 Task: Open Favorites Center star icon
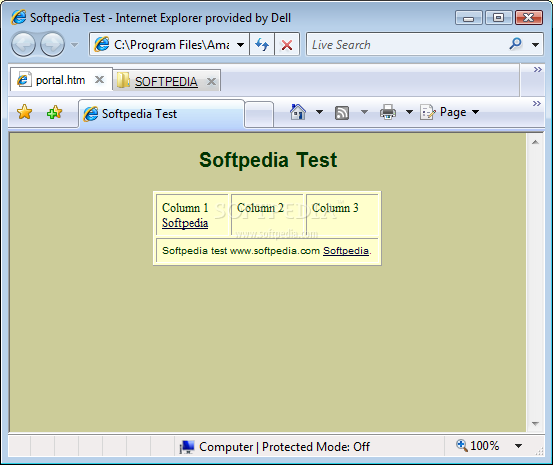pos(24,113)
